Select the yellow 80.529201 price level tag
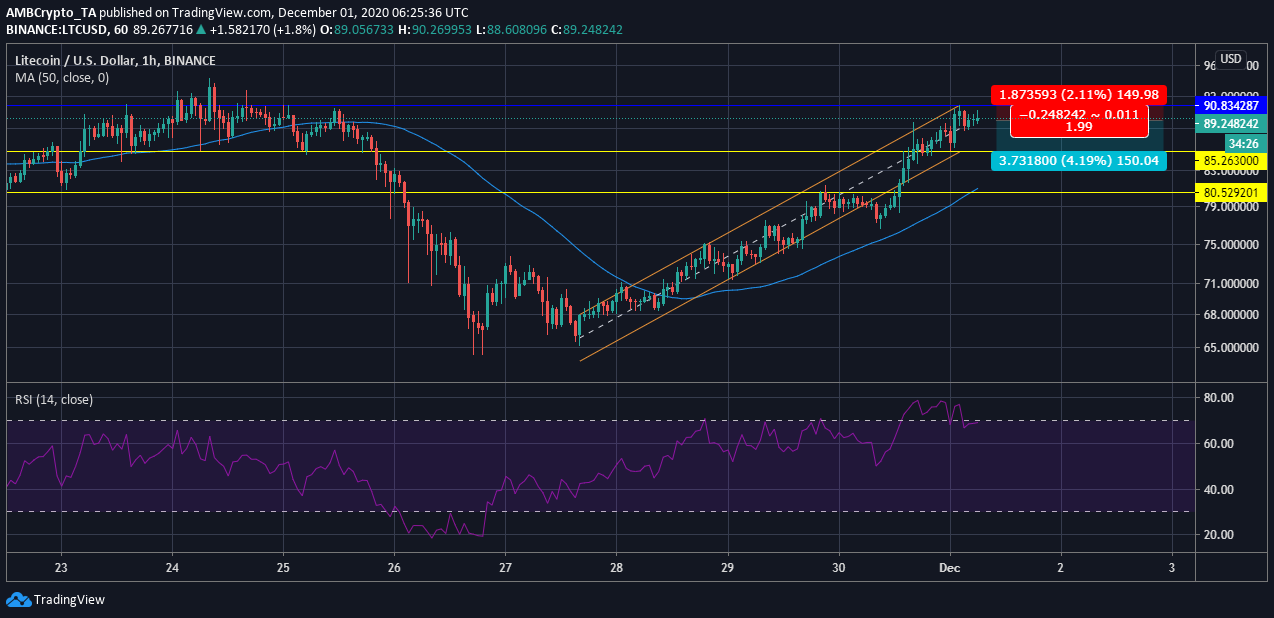This screenshot has height=618, width=1274. pyautogui.click(x=1234, y=192)
